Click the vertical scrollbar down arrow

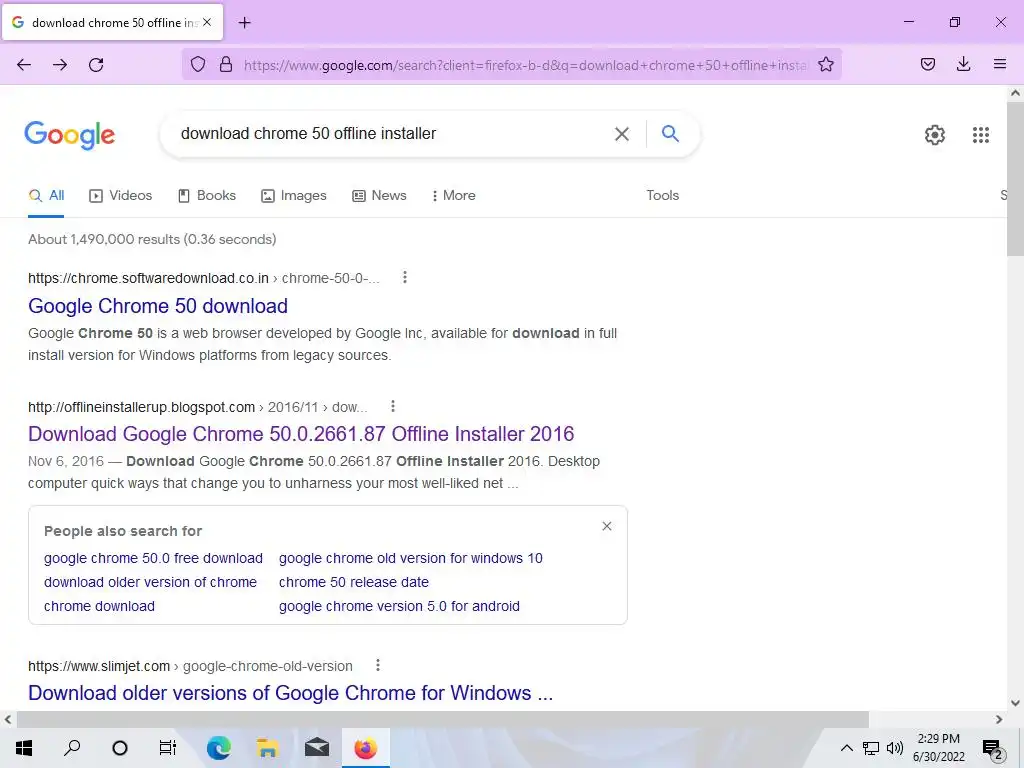(x=1015, y=703)
